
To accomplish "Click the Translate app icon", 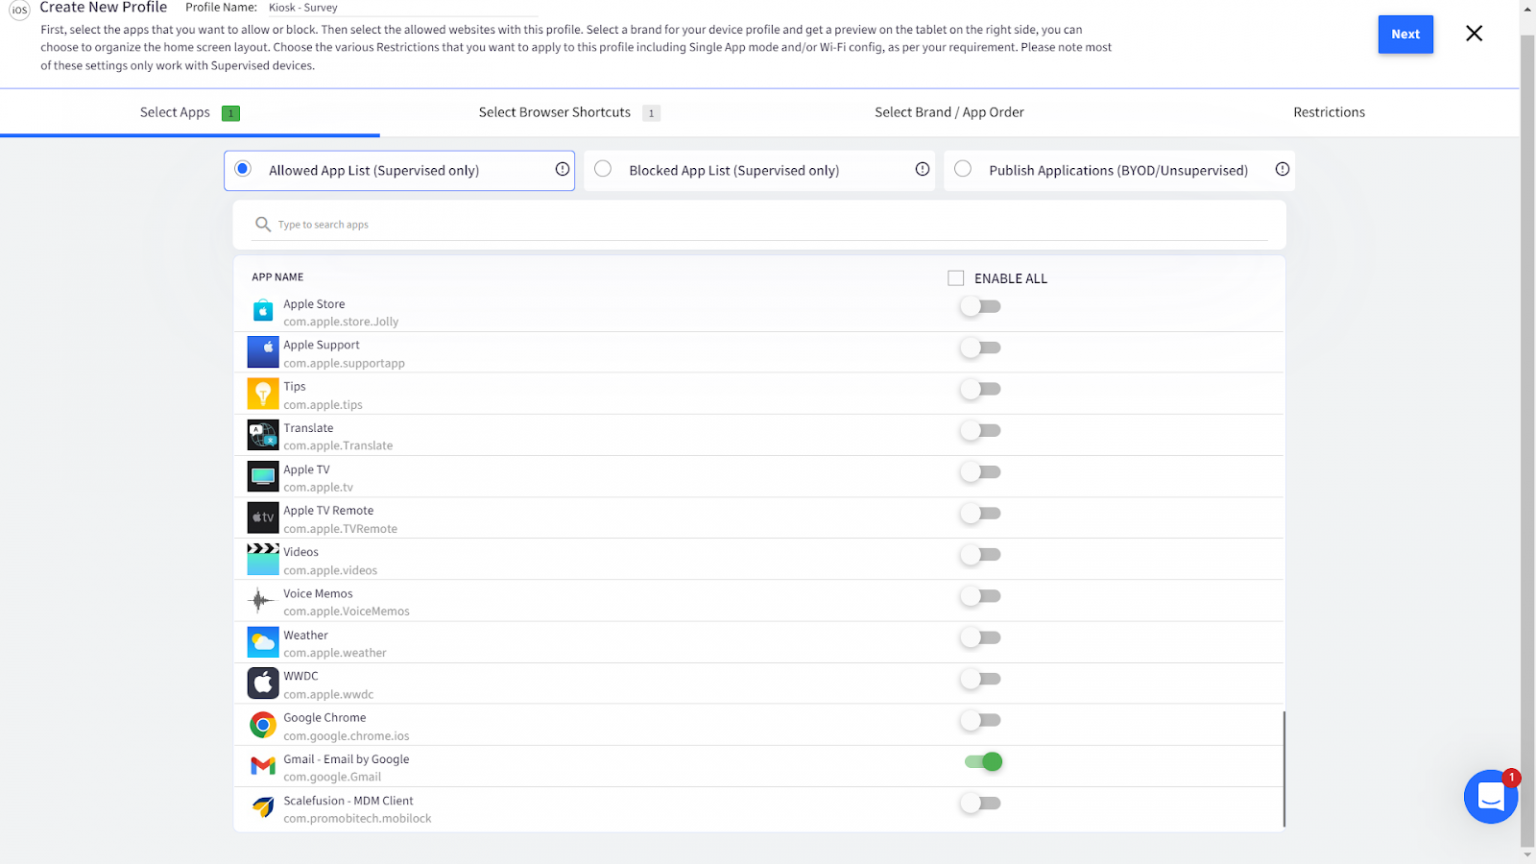I will pos(262,434).
